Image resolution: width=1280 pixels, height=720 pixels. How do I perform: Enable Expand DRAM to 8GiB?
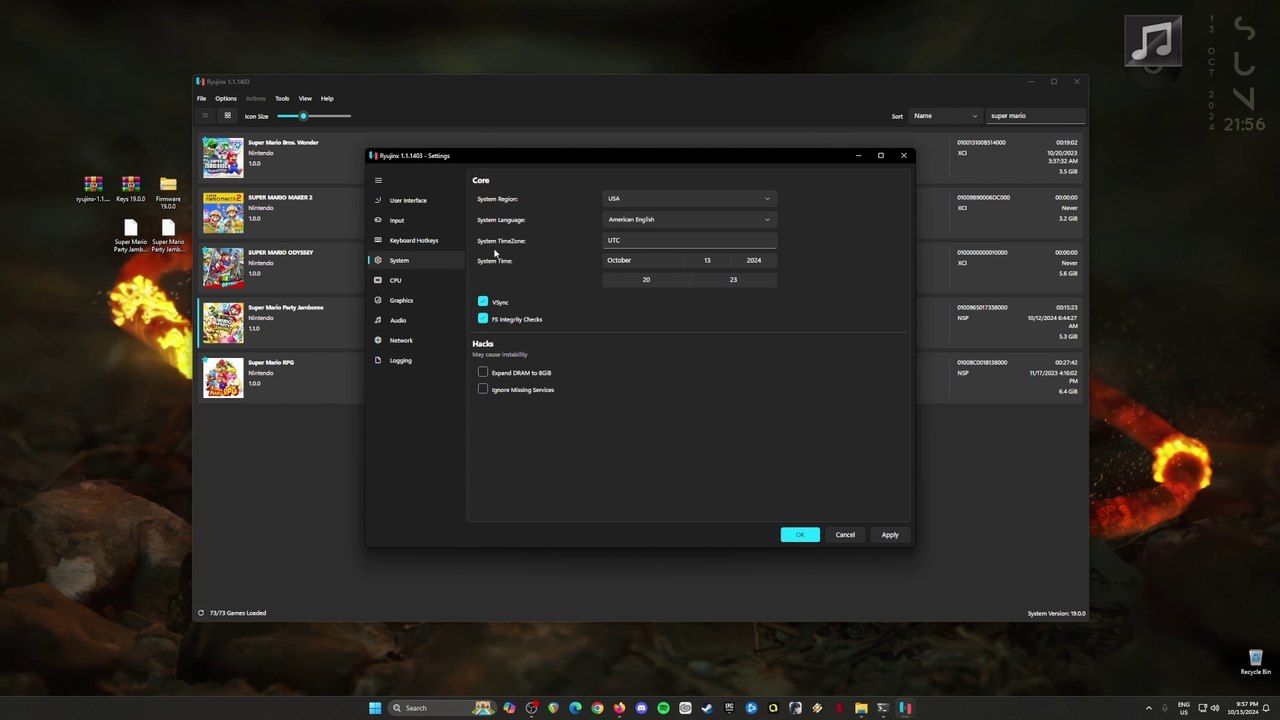[483, 372]
